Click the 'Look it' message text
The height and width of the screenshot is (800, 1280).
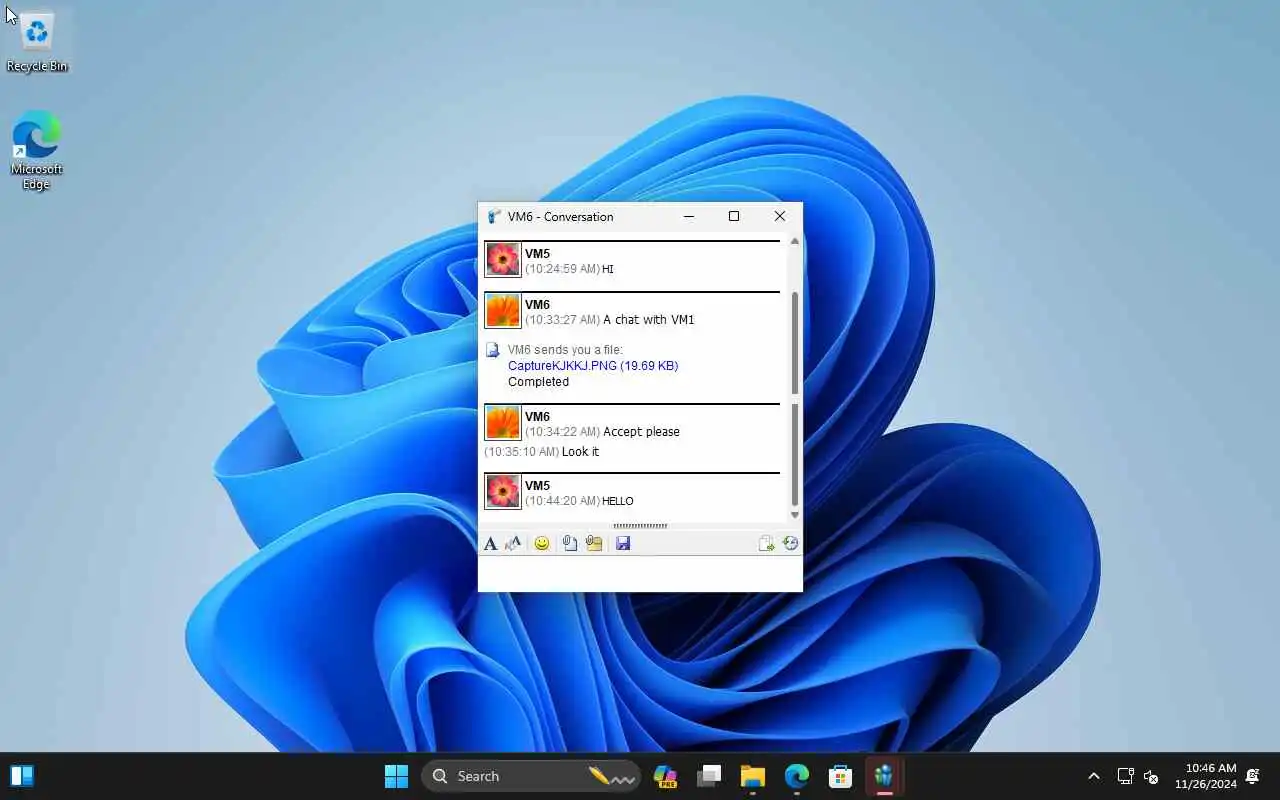tap(581, 452)
